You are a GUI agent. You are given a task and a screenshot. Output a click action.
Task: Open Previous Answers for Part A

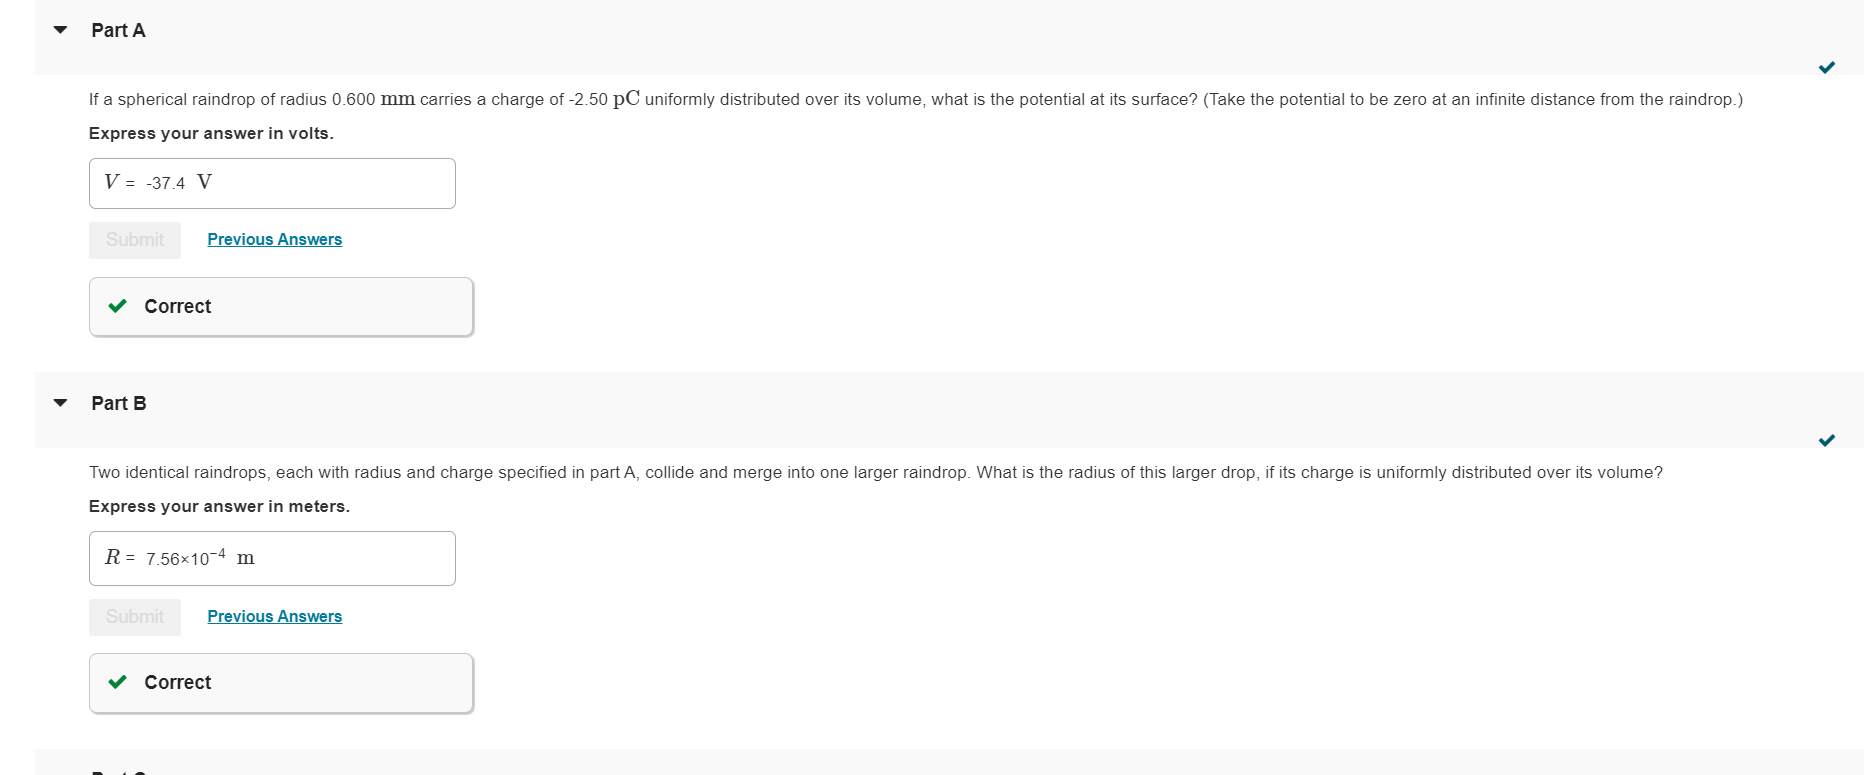pos(274,239)
